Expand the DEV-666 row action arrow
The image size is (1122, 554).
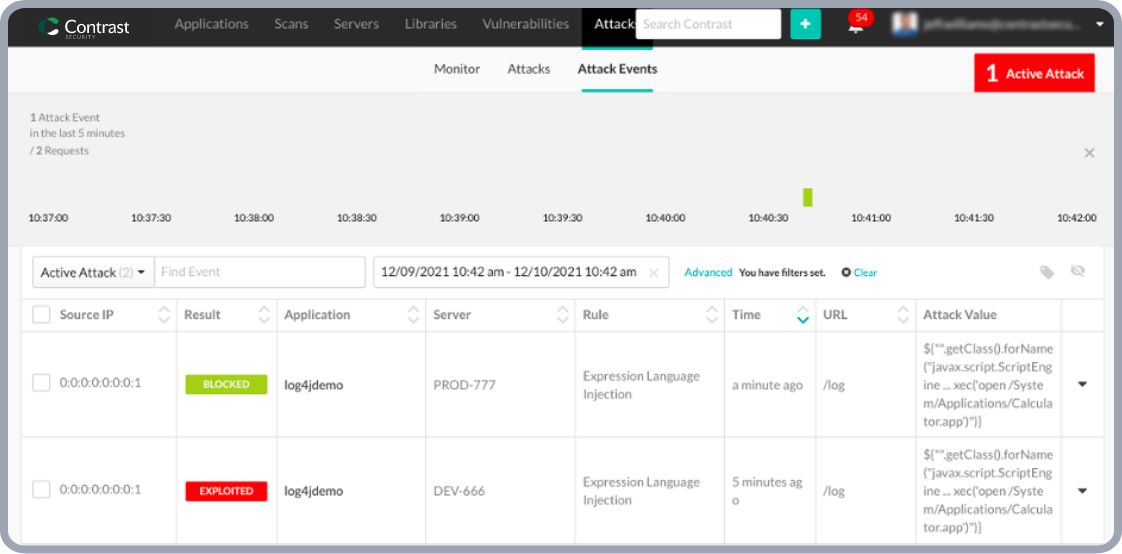click(x=1082, y=490)
